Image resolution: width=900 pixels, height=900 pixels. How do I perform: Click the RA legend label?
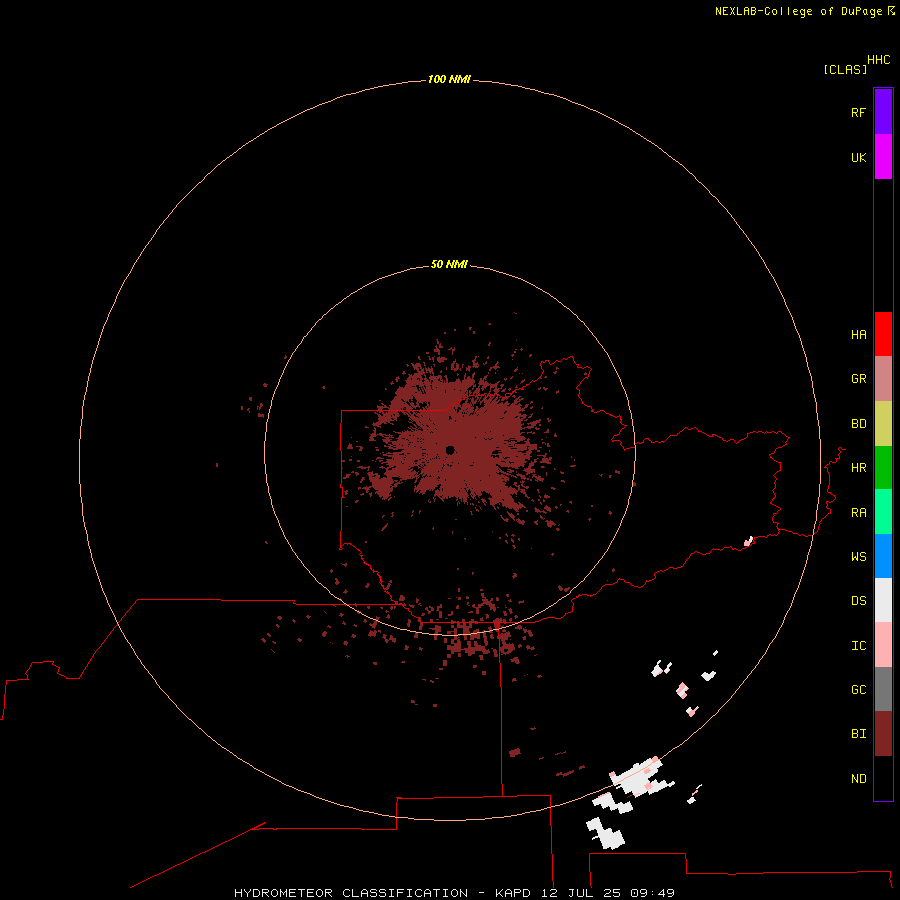tap(859, 513)
